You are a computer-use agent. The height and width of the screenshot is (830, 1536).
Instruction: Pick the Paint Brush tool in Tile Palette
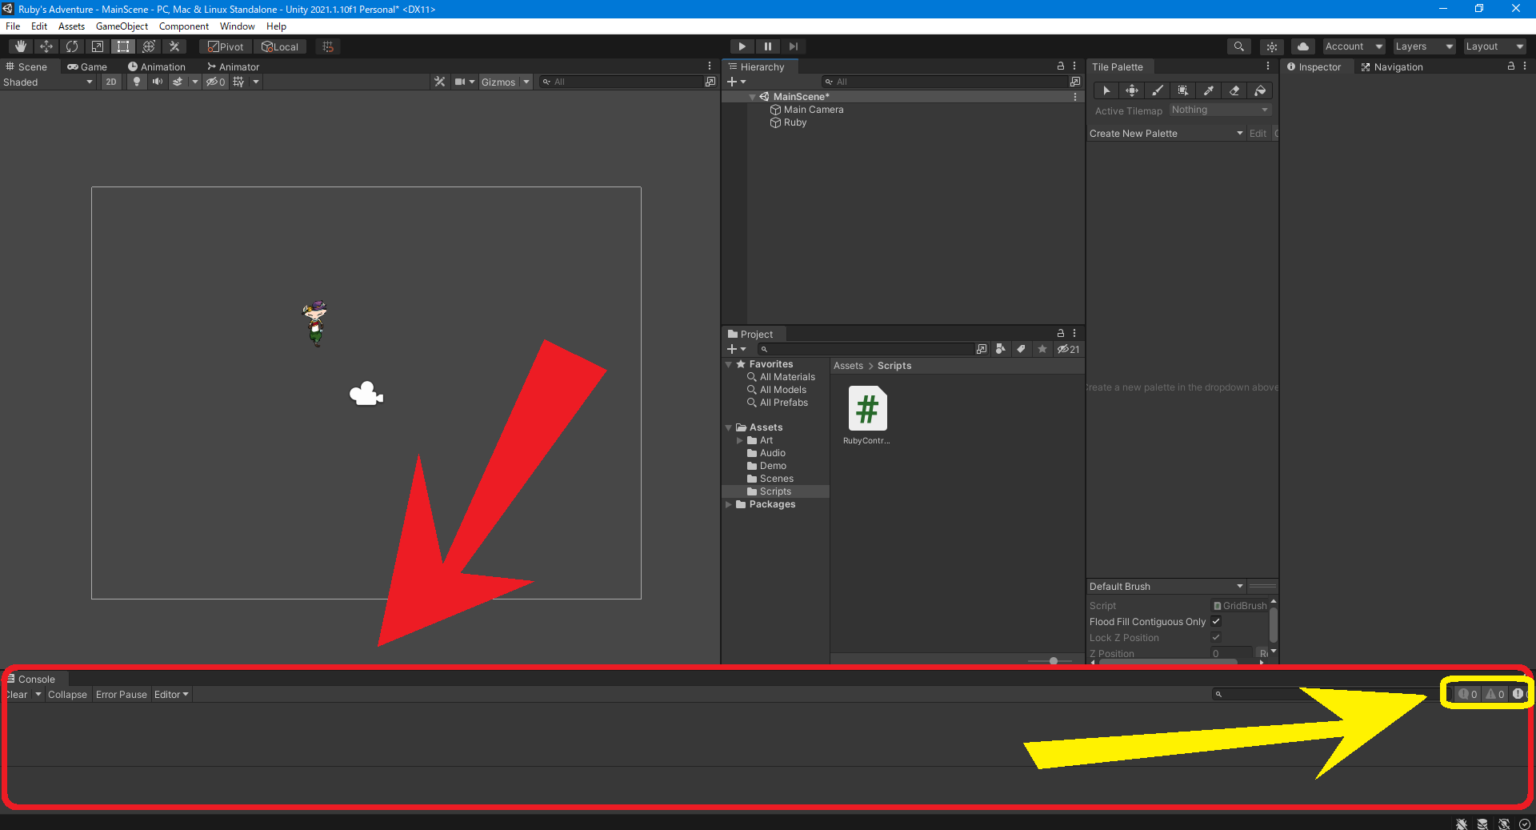pos(1157,90)
